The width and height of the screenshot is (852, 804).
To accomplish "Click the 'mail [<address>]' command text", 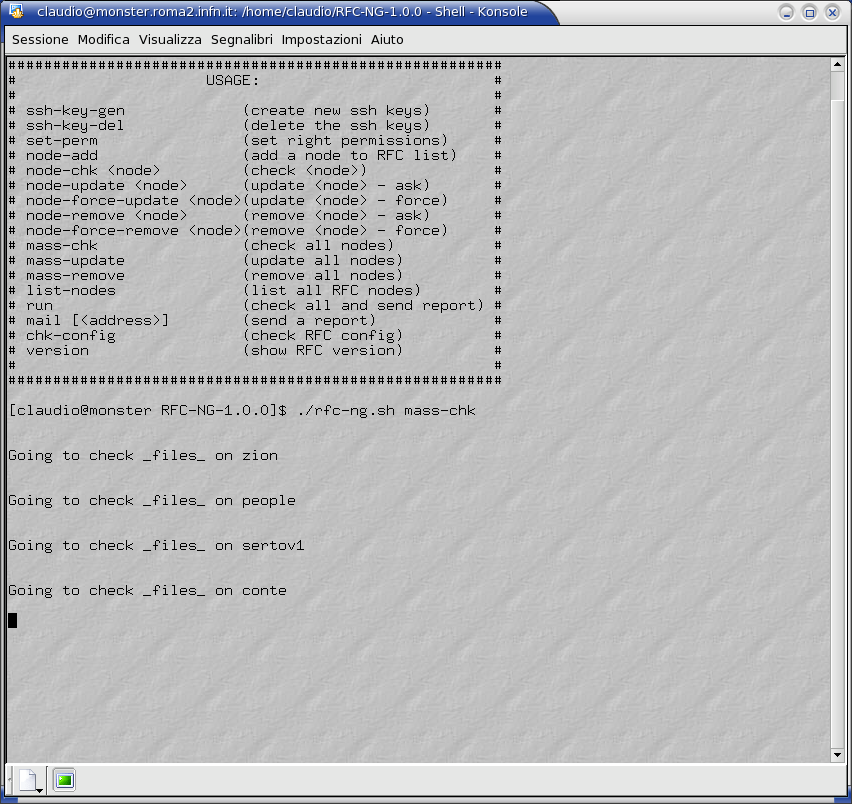I will click(x=98, y=321).
